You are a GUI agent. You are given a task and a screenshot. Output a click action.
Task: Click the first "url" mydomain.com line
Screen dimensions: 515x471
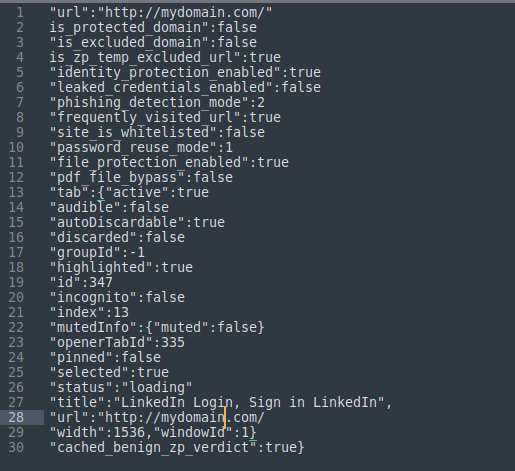161,13
